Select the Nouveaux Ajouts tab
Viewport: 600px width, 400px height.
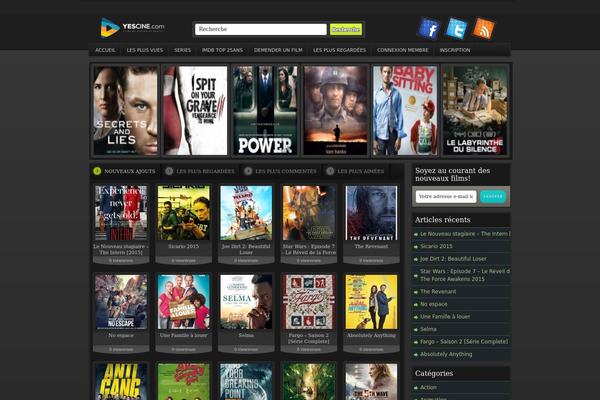[125, 171]
